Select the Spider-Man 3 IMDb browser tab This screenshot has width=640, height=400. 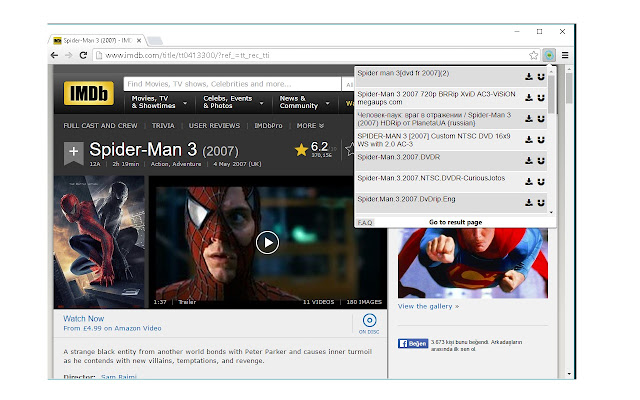coord(96,40)
